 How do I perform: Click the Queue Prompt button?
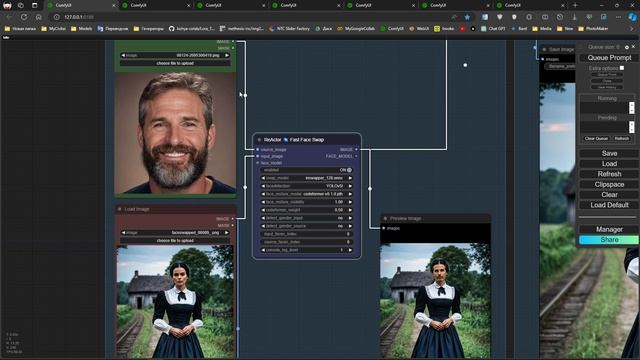pyautogui.click(x=609, y=58)
